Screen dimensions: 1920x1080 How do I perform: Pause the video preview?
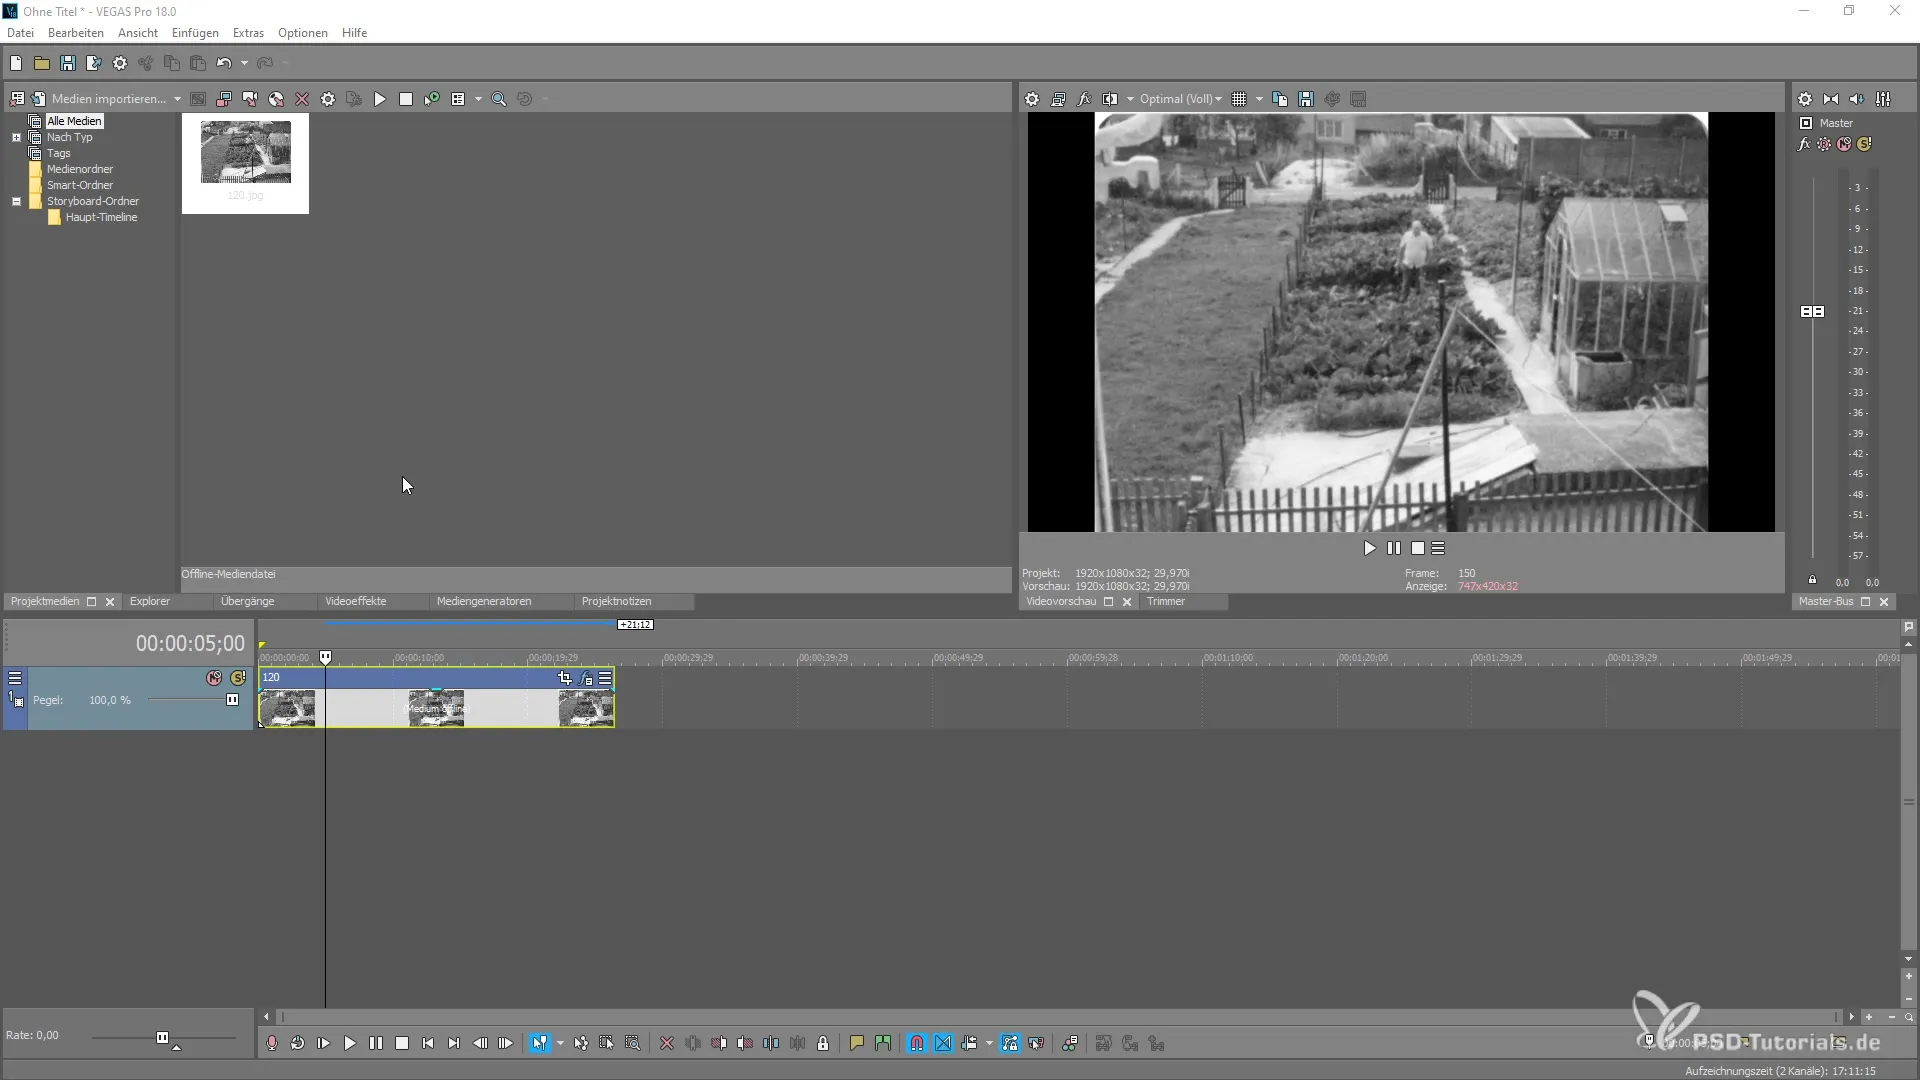(1394, 548)
